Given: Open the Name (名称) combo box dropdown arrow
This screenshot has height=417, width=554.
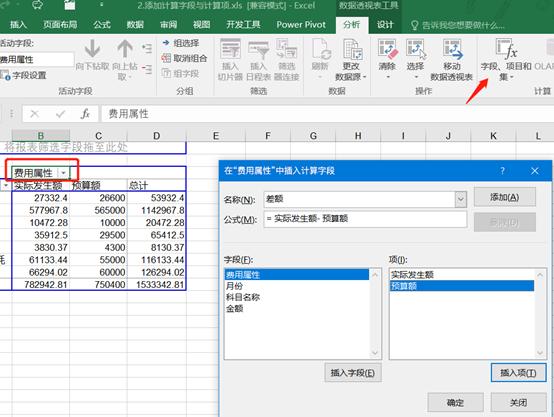Looking at the screenshot, I should tap(460, 199).
